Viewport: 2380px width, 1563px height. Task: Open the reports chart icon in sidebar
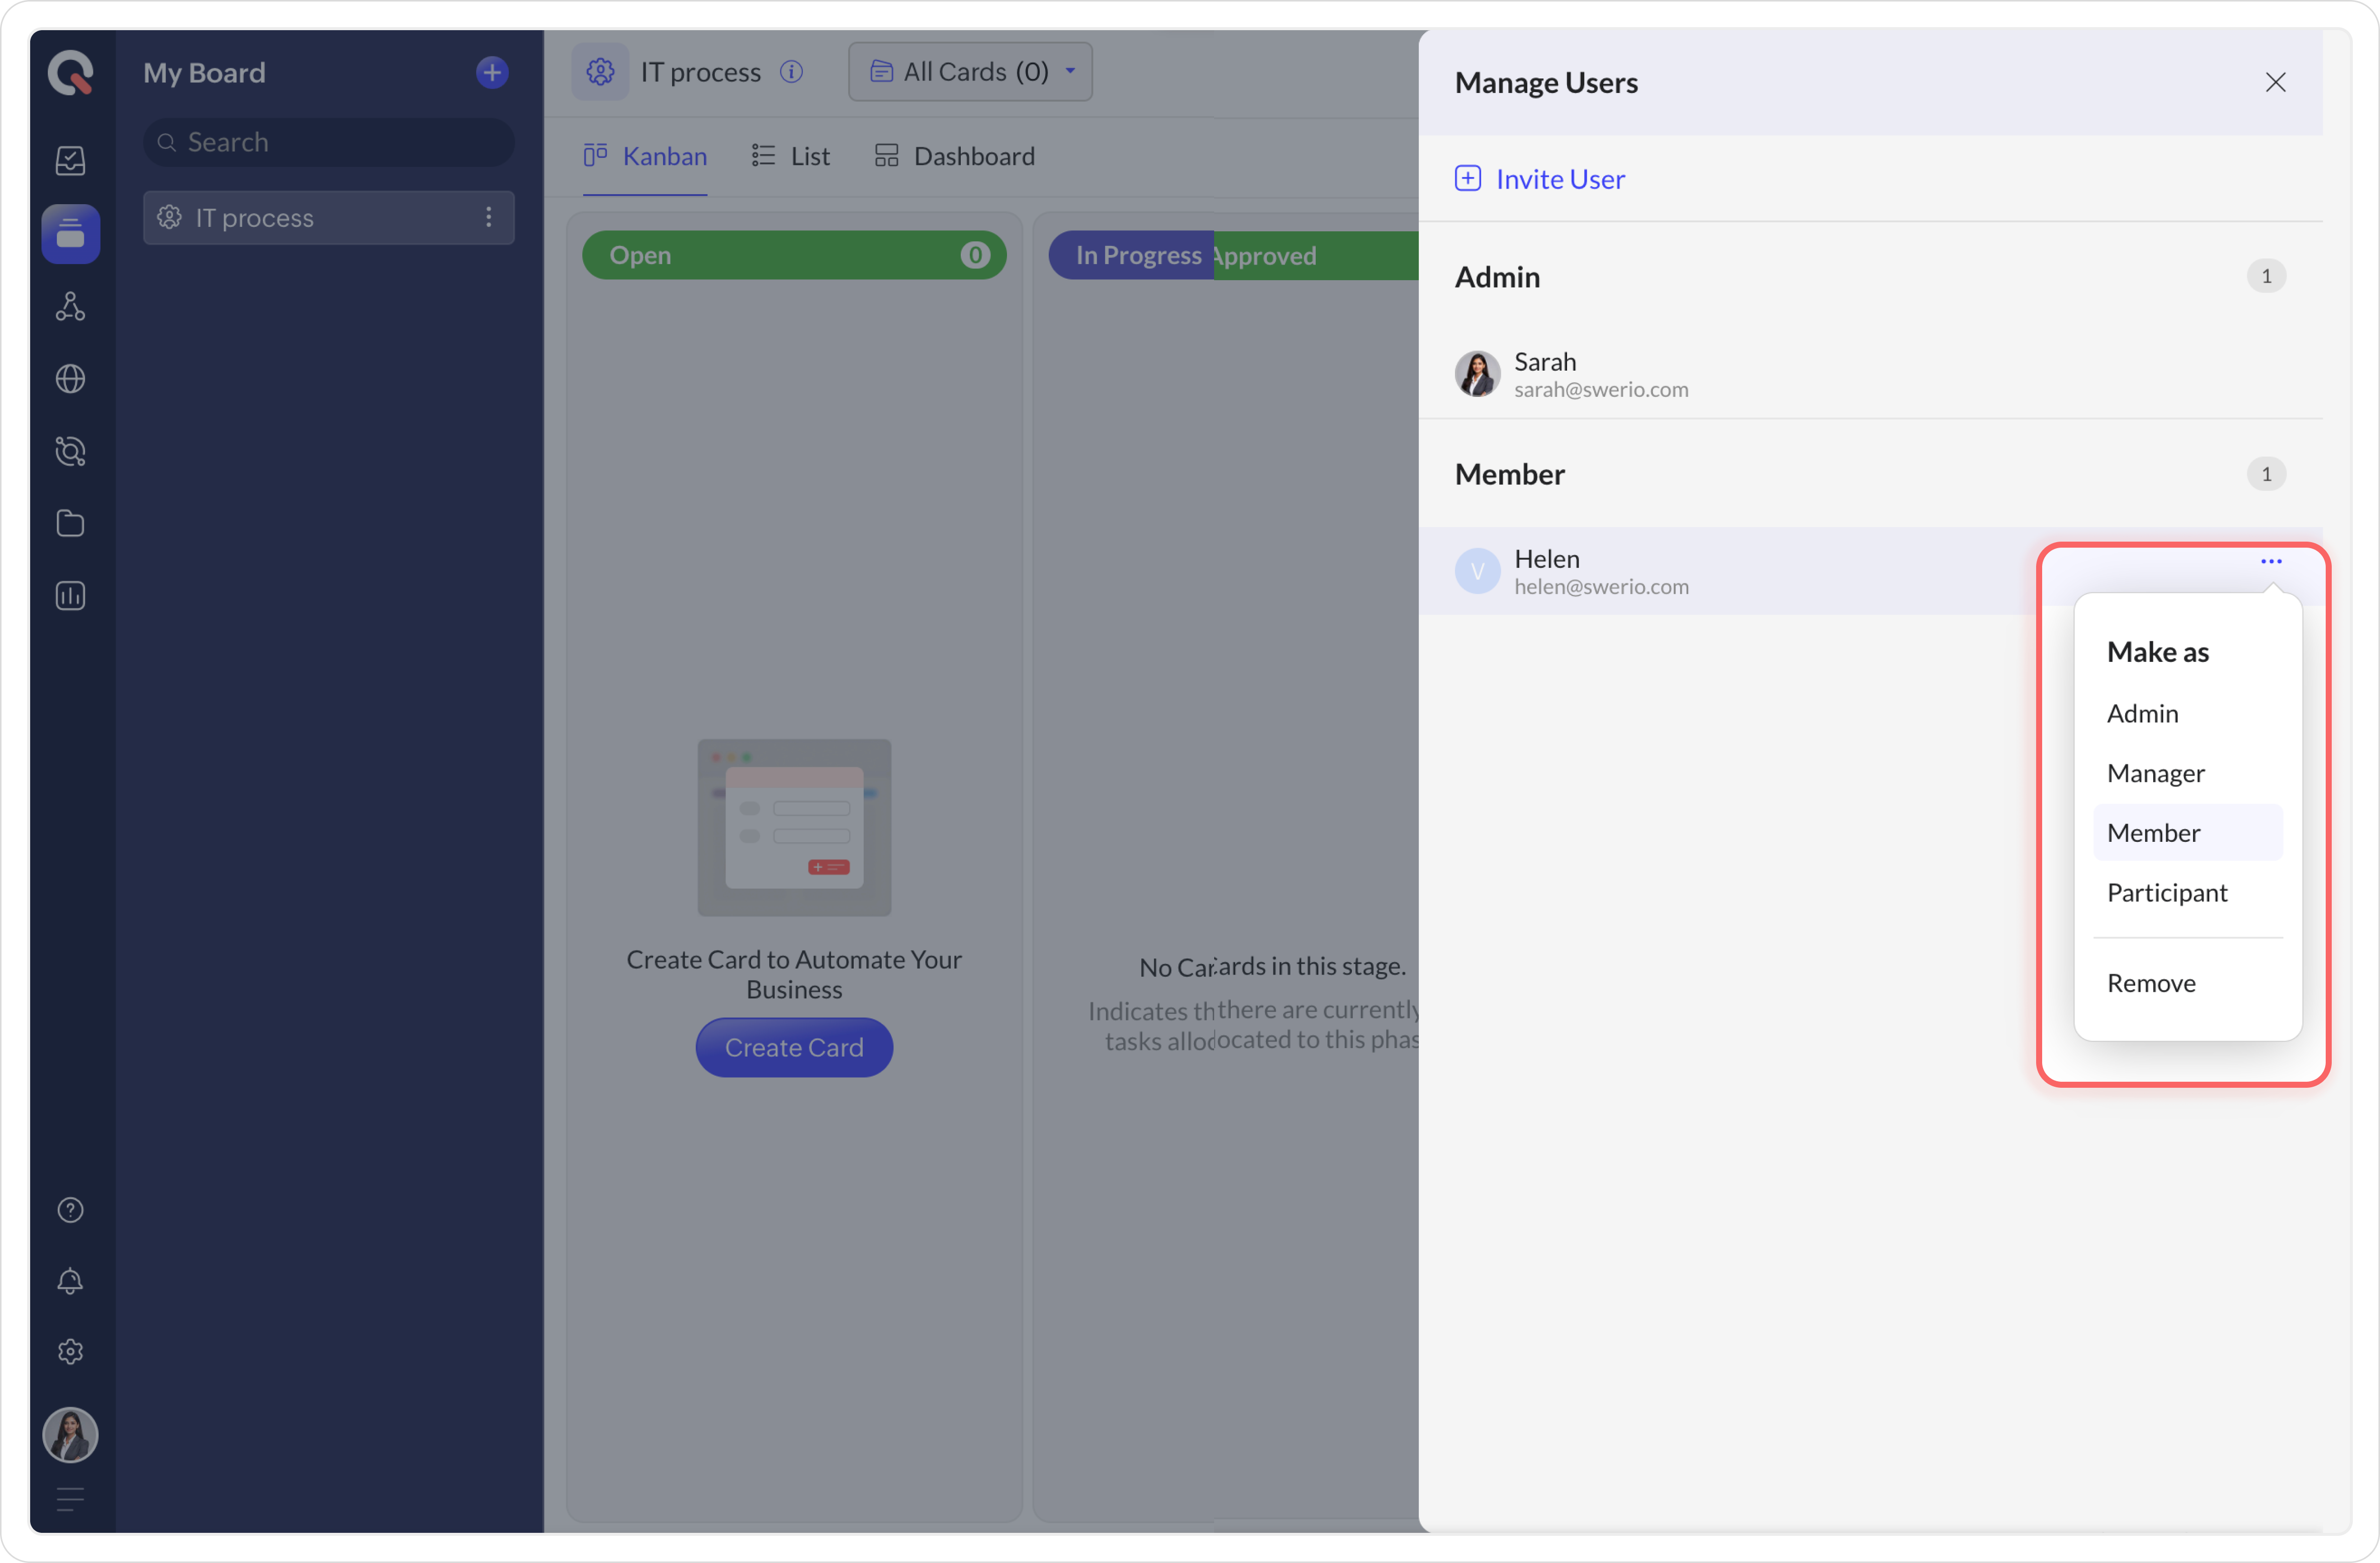pos(70,596)
